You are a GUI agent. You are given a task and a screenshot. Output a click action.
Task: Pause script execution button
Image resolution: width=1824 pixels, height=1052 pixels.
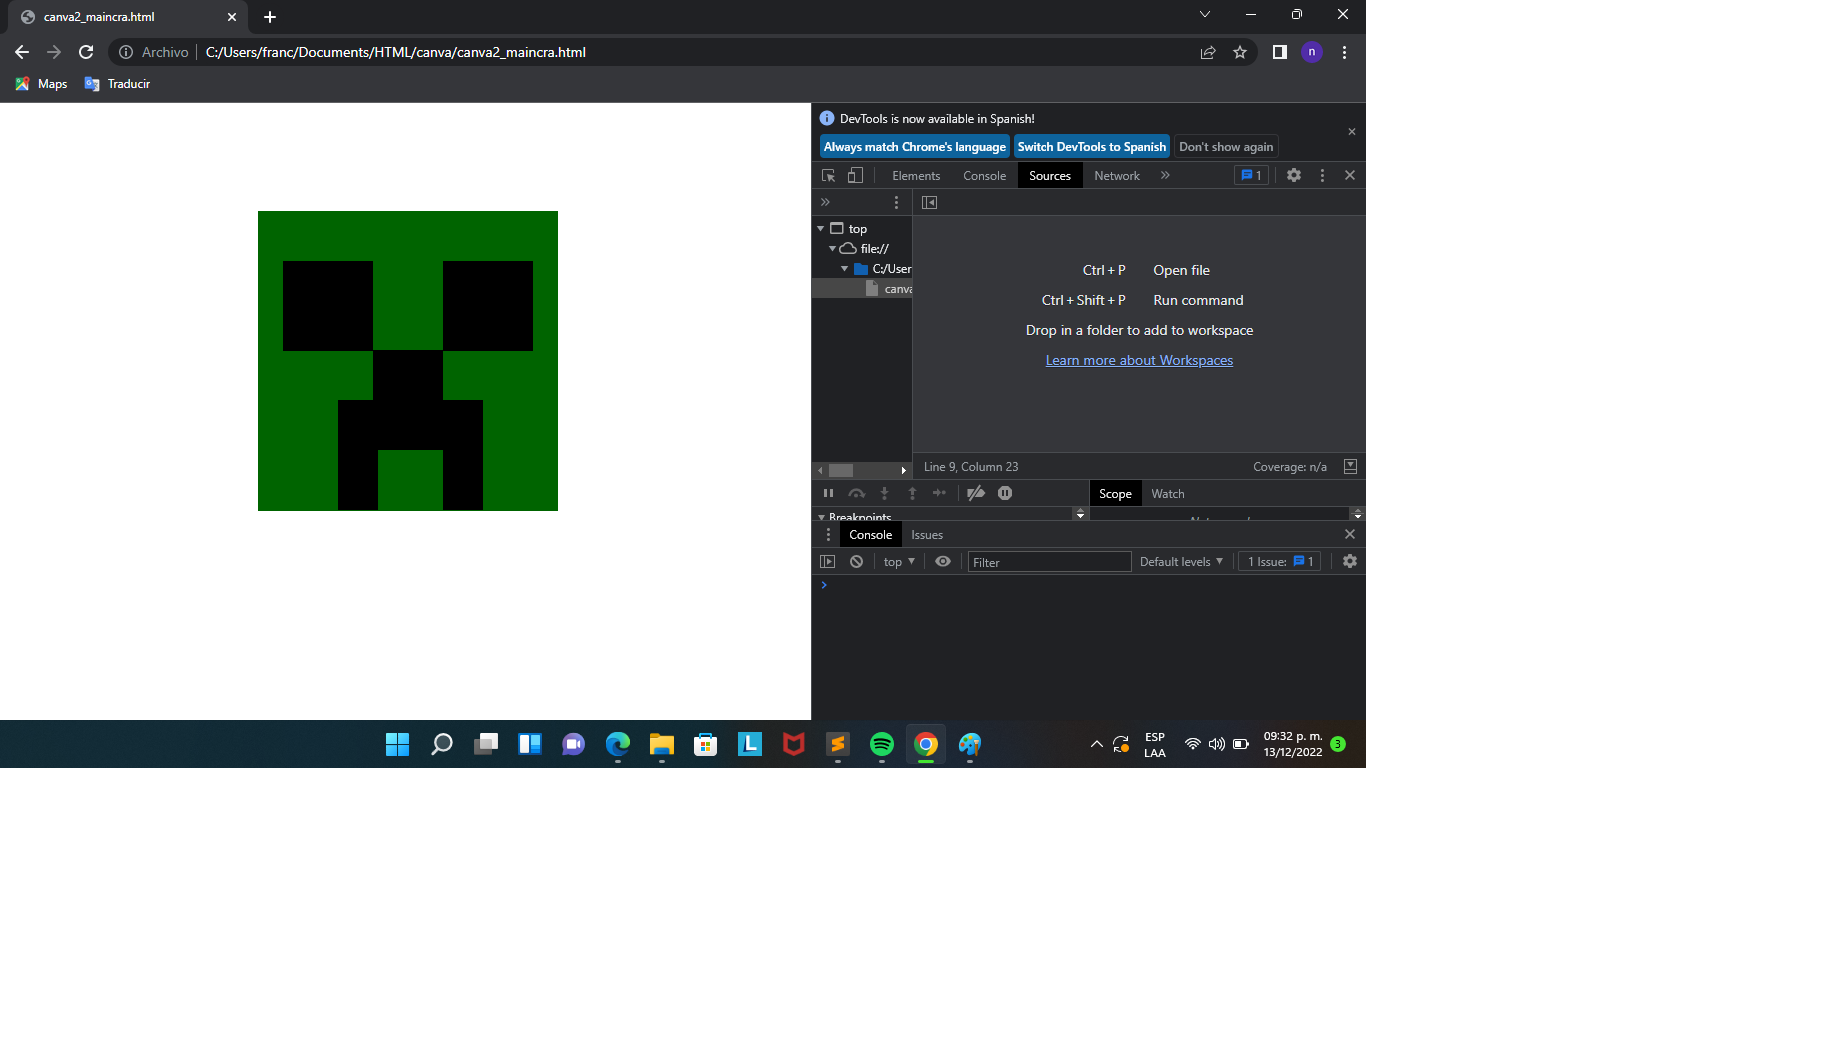(828, 493)
